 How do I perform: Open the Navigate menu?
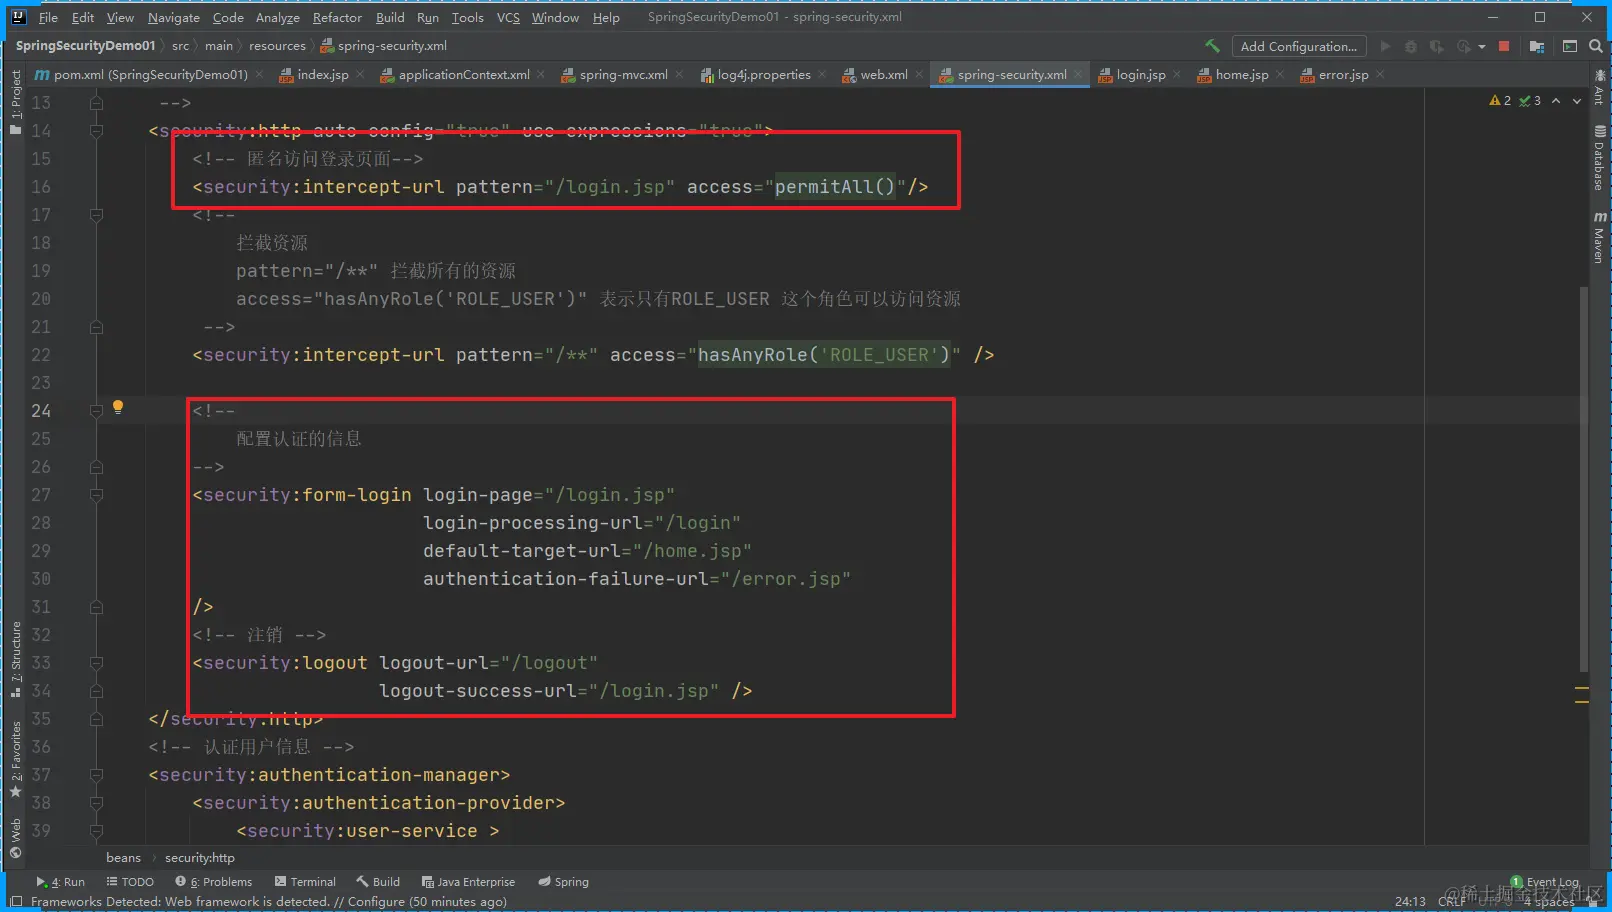coord(173,17)
